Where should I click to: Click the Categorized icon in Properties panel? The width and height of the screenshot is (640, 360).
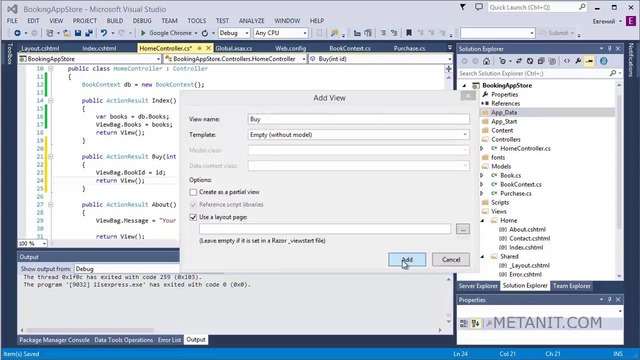[464, 324]
